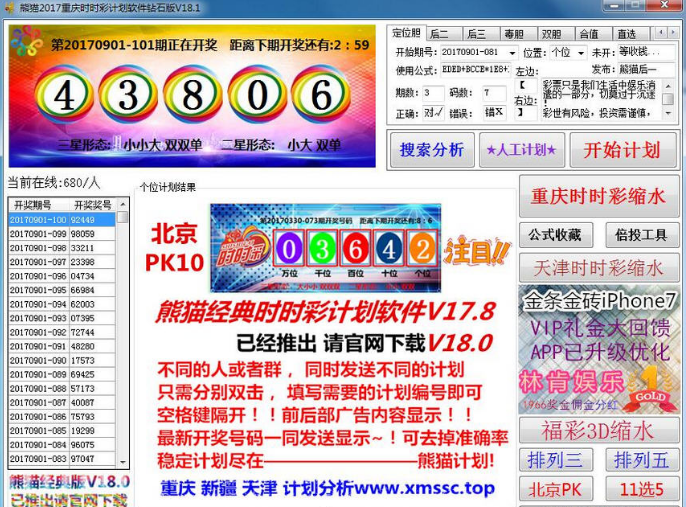This screenshot has width=686, height=507.
Task: Click the 正确 symbol field
Action: click(434, 113)
